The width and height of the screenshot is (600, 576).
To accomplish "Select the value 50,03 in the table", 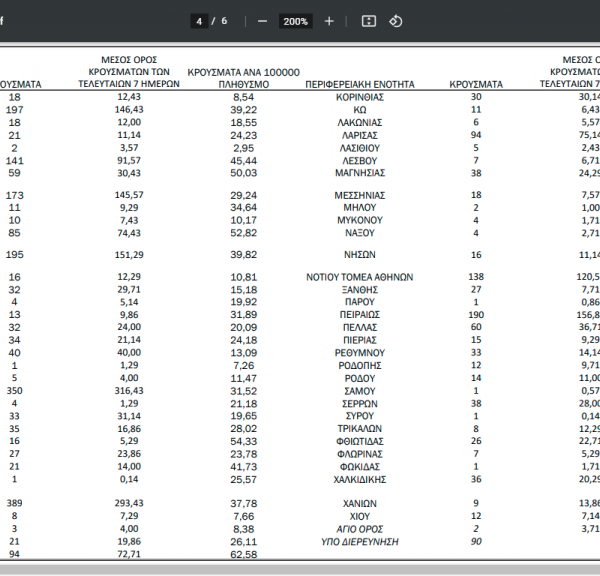I will click(244, 173).
